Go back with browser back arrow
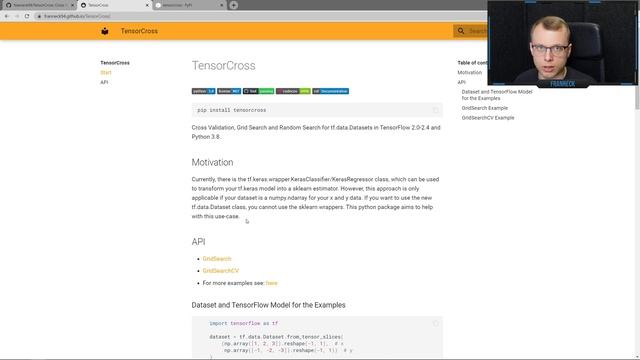This screenshot has width=640, height=360. [x=7, y=16]
